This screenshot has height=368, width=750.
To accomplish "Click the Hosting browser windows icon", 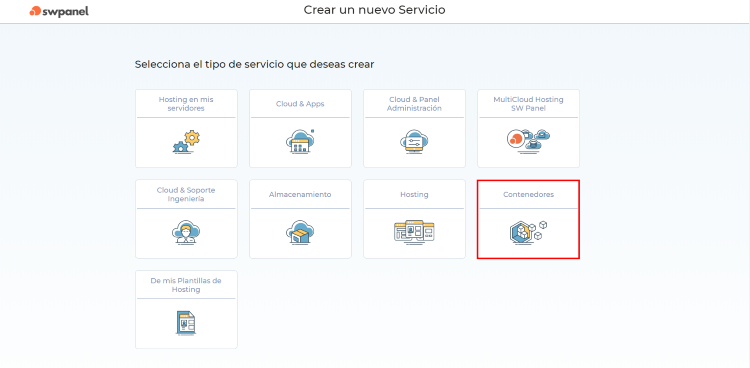I will point(414,233).
